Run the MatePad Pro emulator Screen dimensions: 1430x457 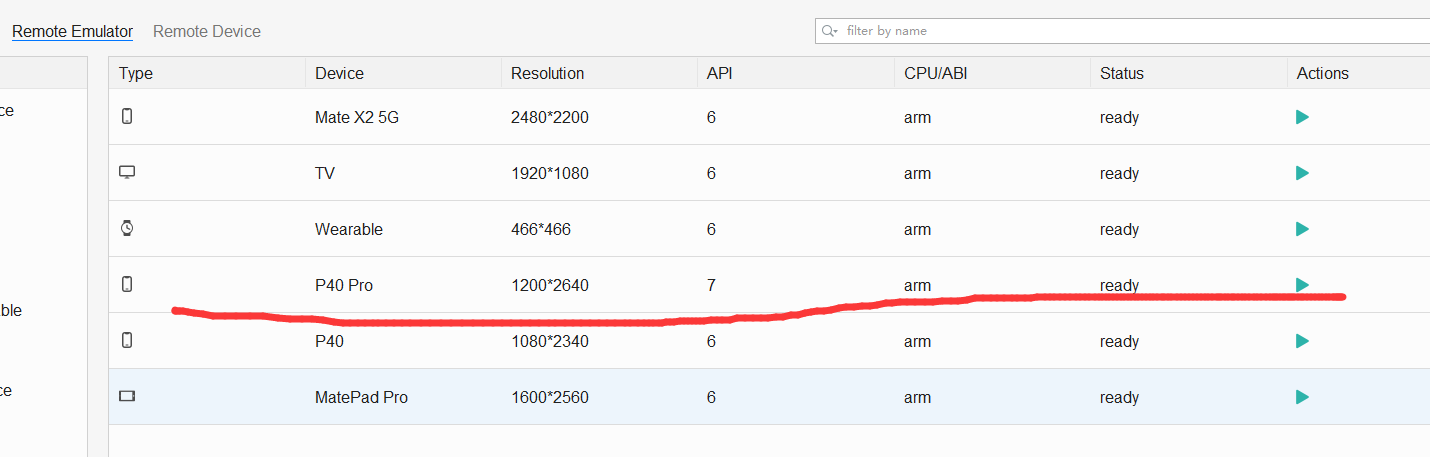[x=1302, y=397]
